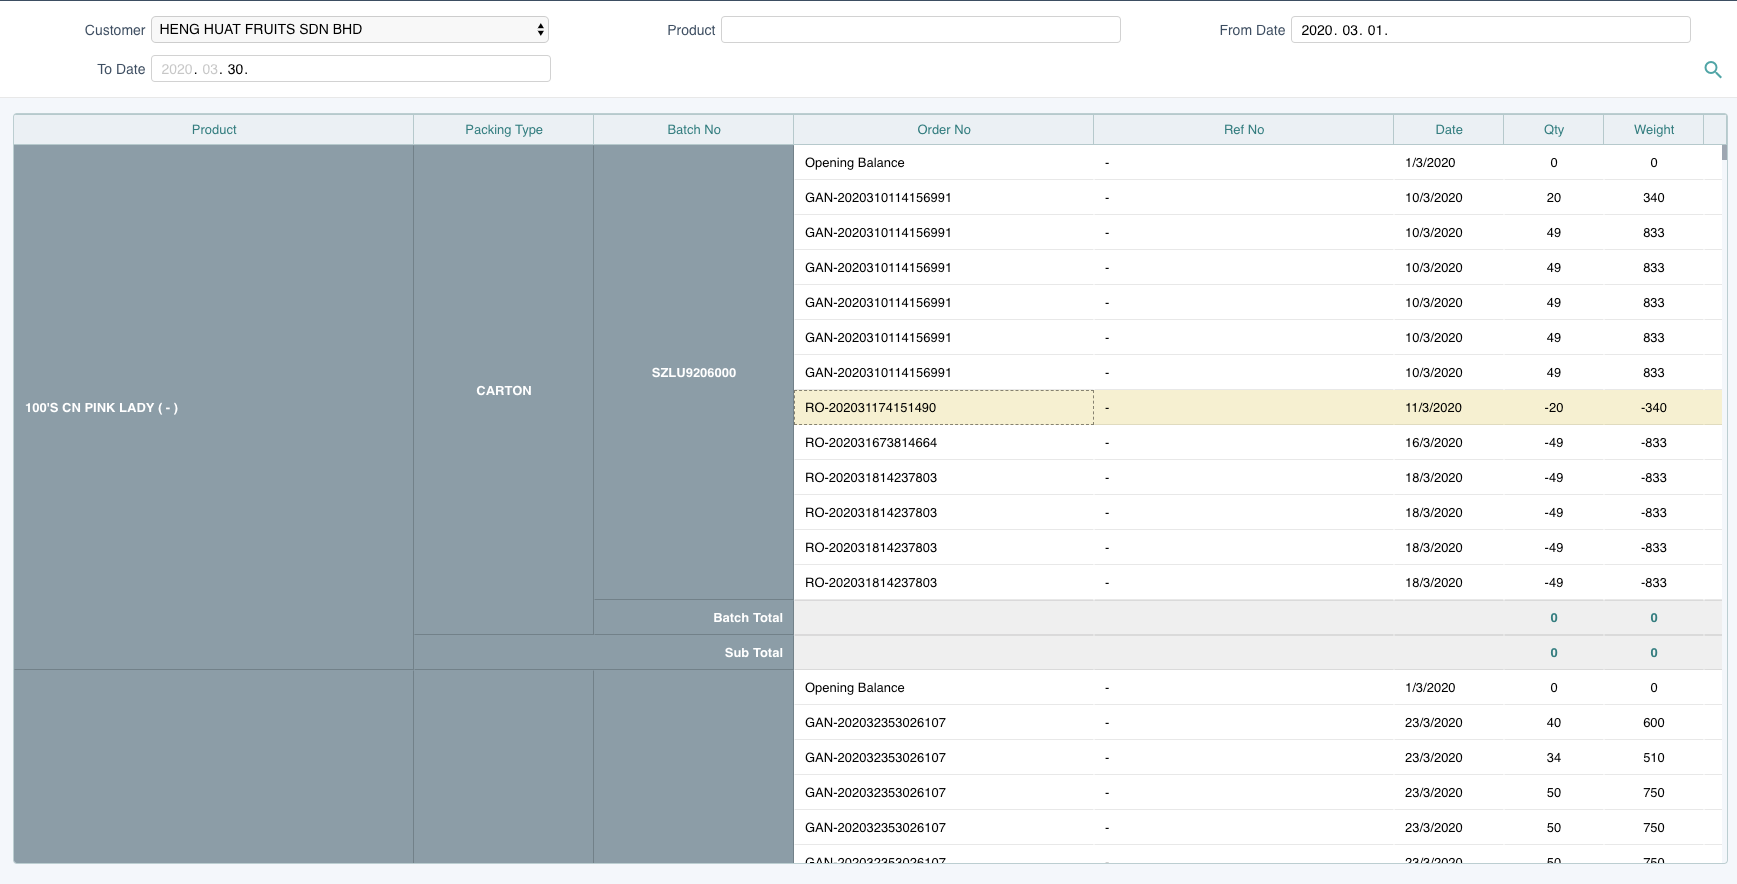Sort by Packing Type column header
The image size is (1737, 884).
504,129
